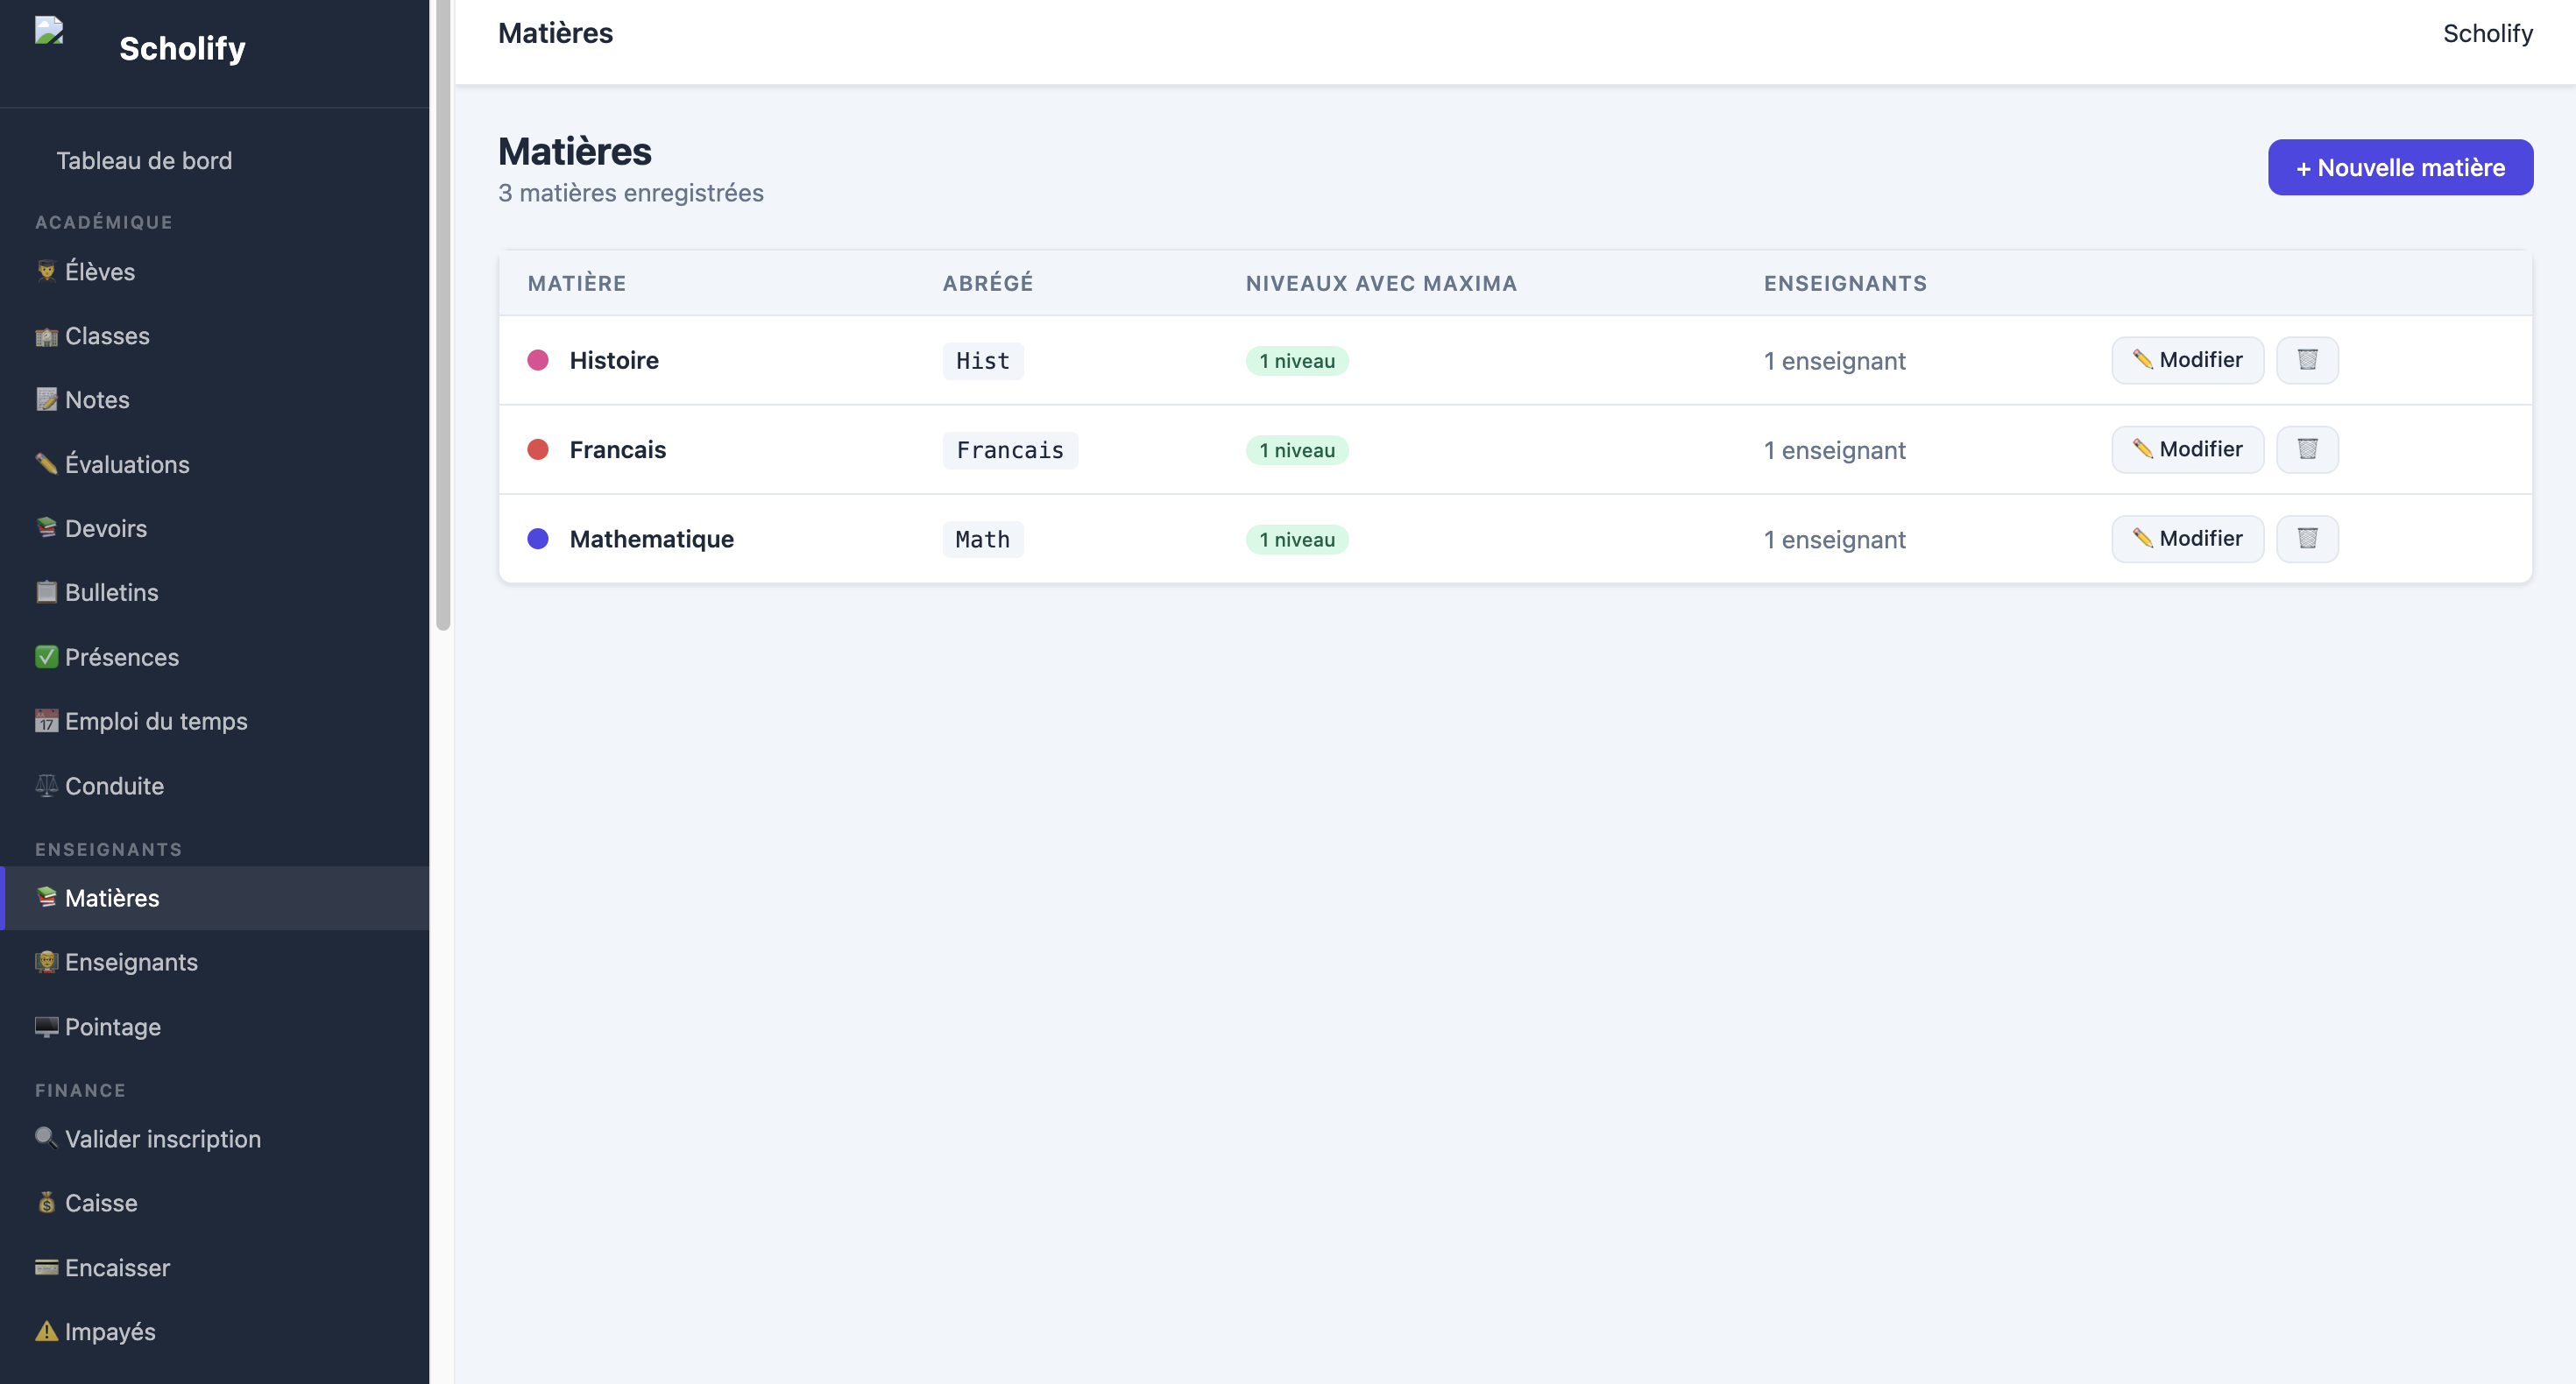This screenshot has height=1384, width=2576.
Task: Click the 1 niveau badge for Francais
Action: click(x=1296, y=450)
